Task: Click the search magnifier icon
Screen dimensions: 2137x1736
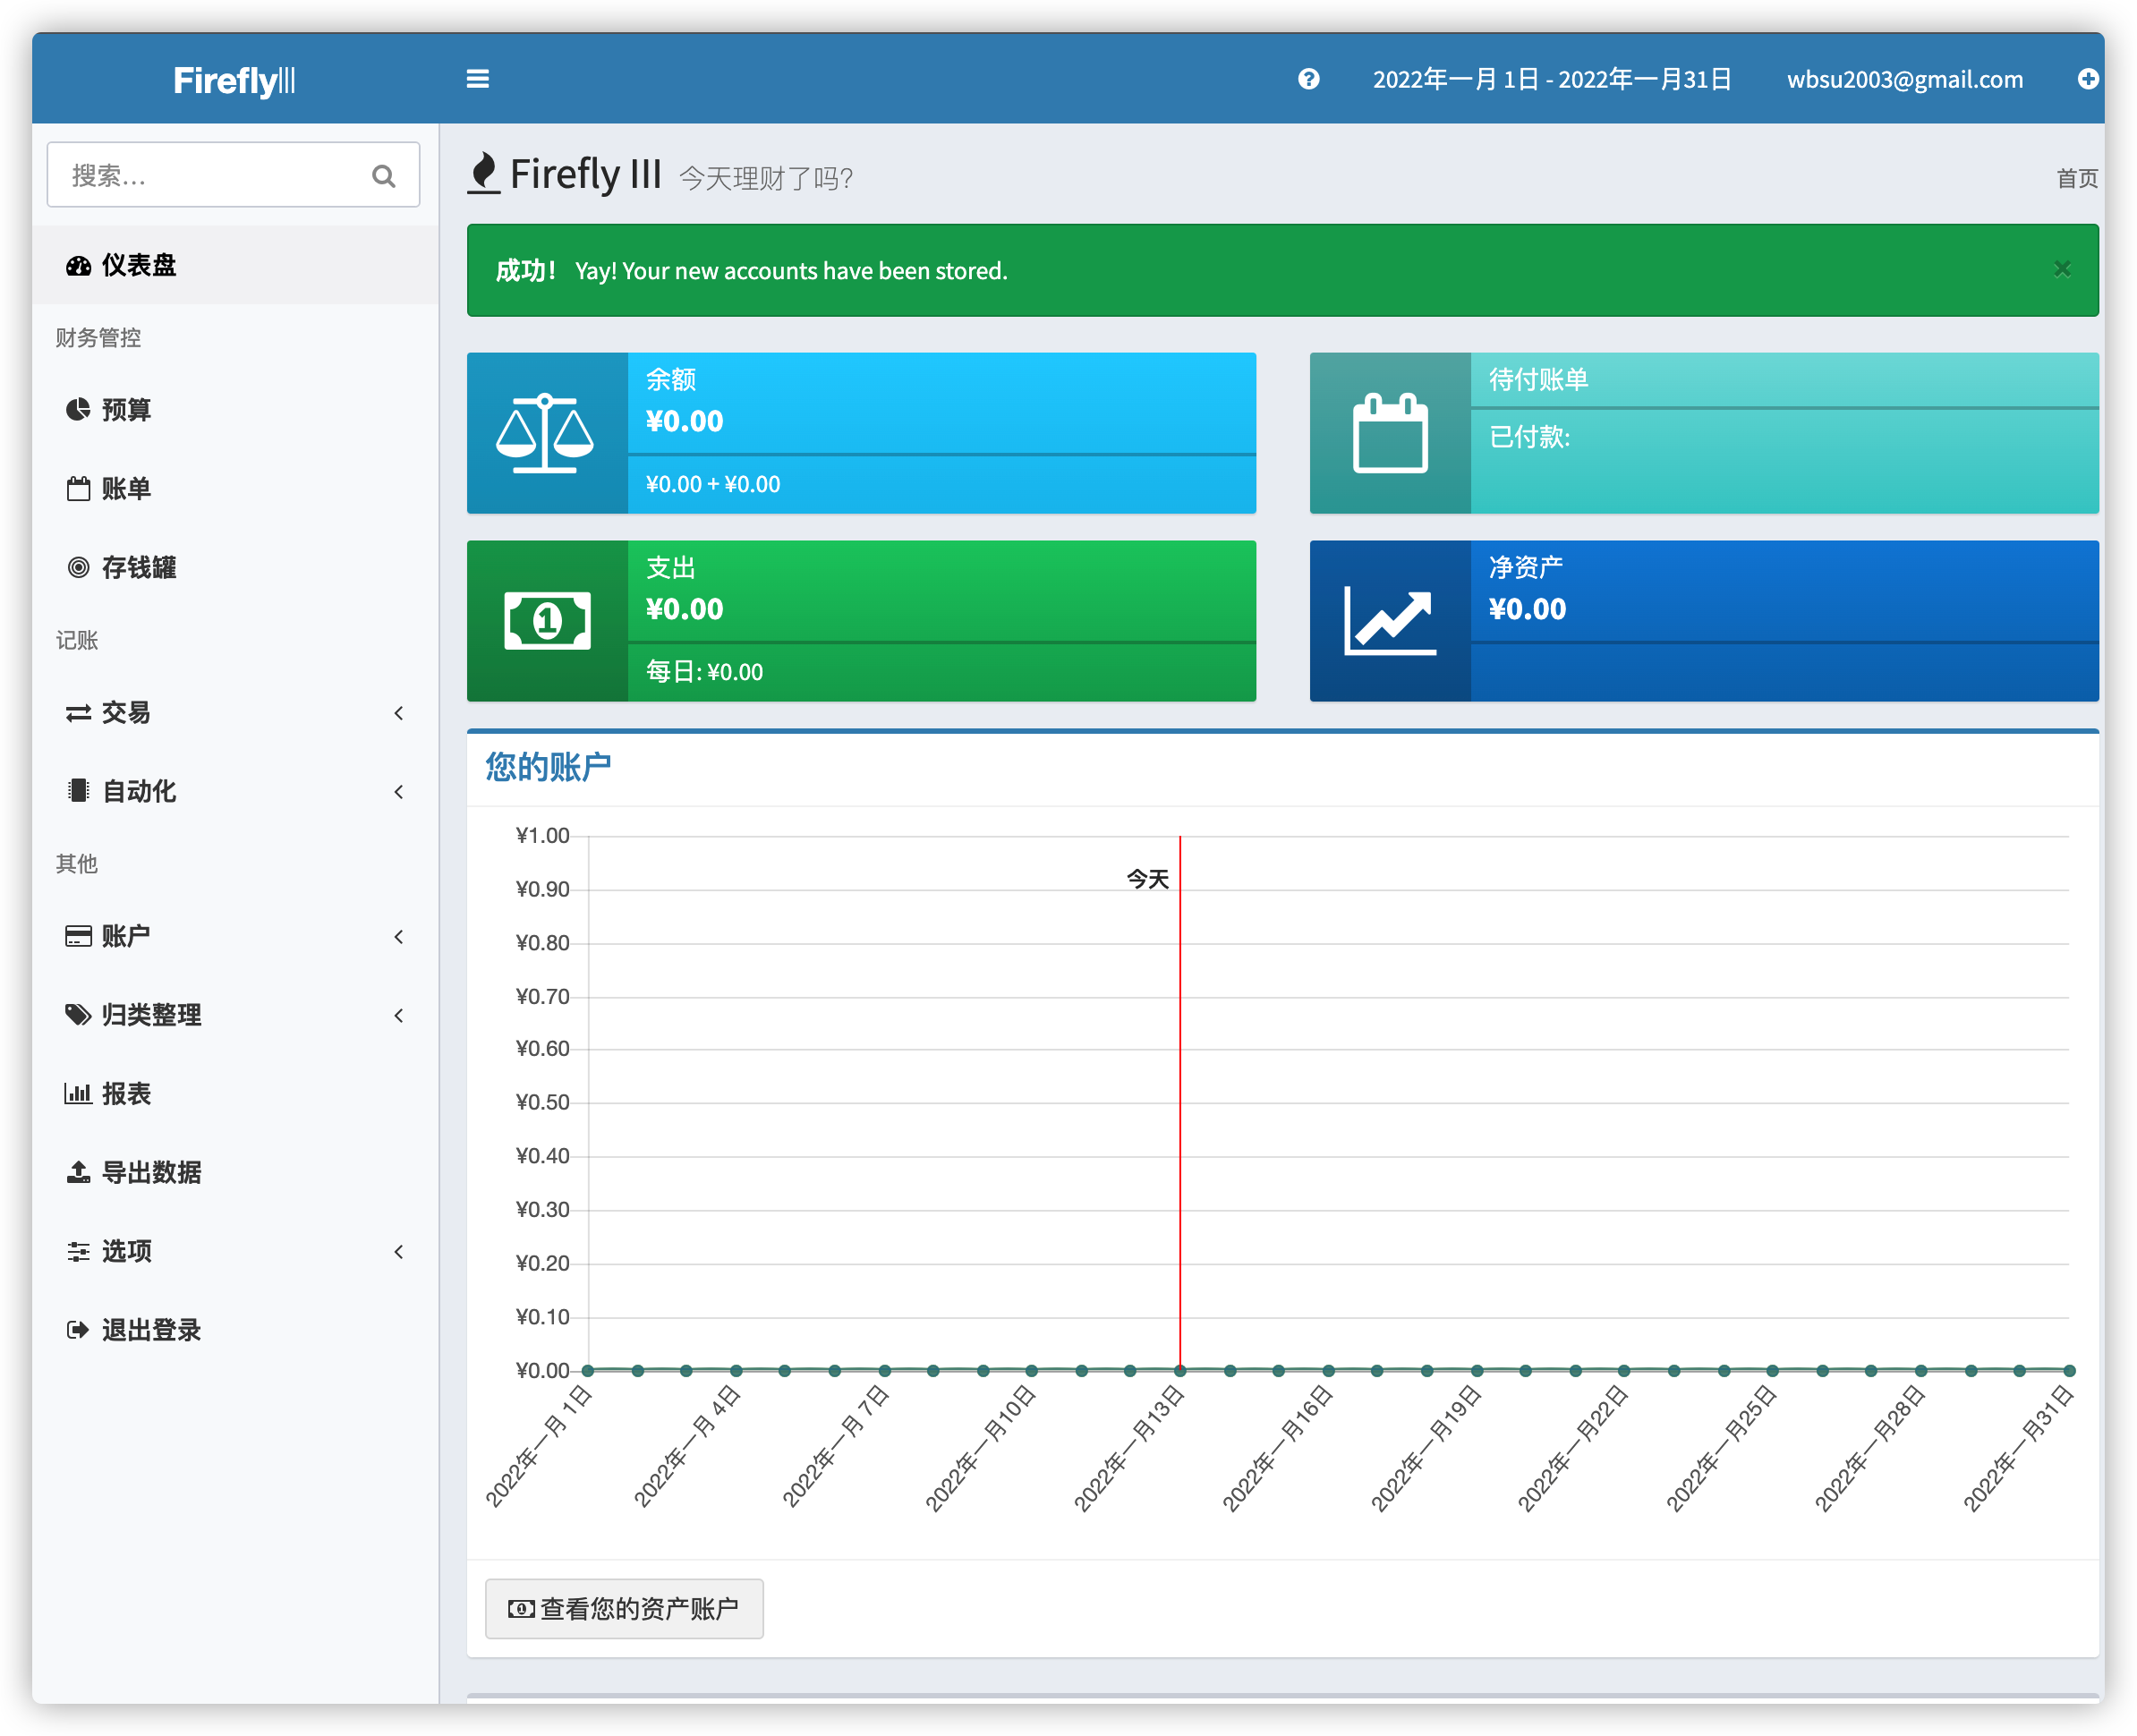Action: pos(383,176)
